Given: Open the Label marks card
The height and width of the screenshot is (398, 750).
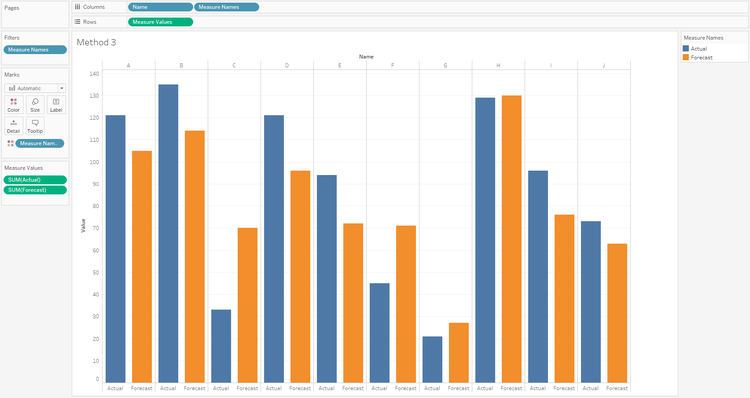Looking at the screenshot, I should click(x=56, y=105).
